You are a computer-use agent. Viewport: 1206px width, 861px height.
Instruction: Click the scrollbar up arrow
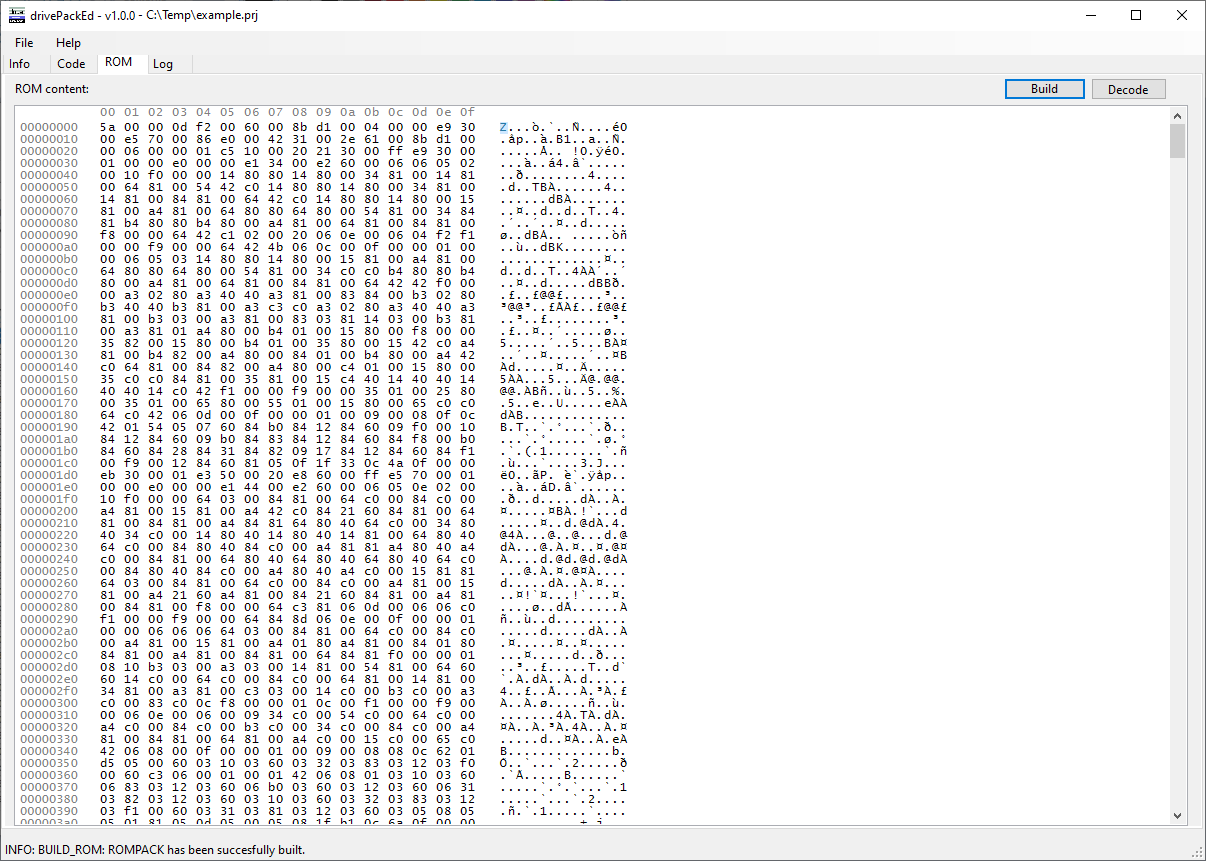coord(1177,116)
